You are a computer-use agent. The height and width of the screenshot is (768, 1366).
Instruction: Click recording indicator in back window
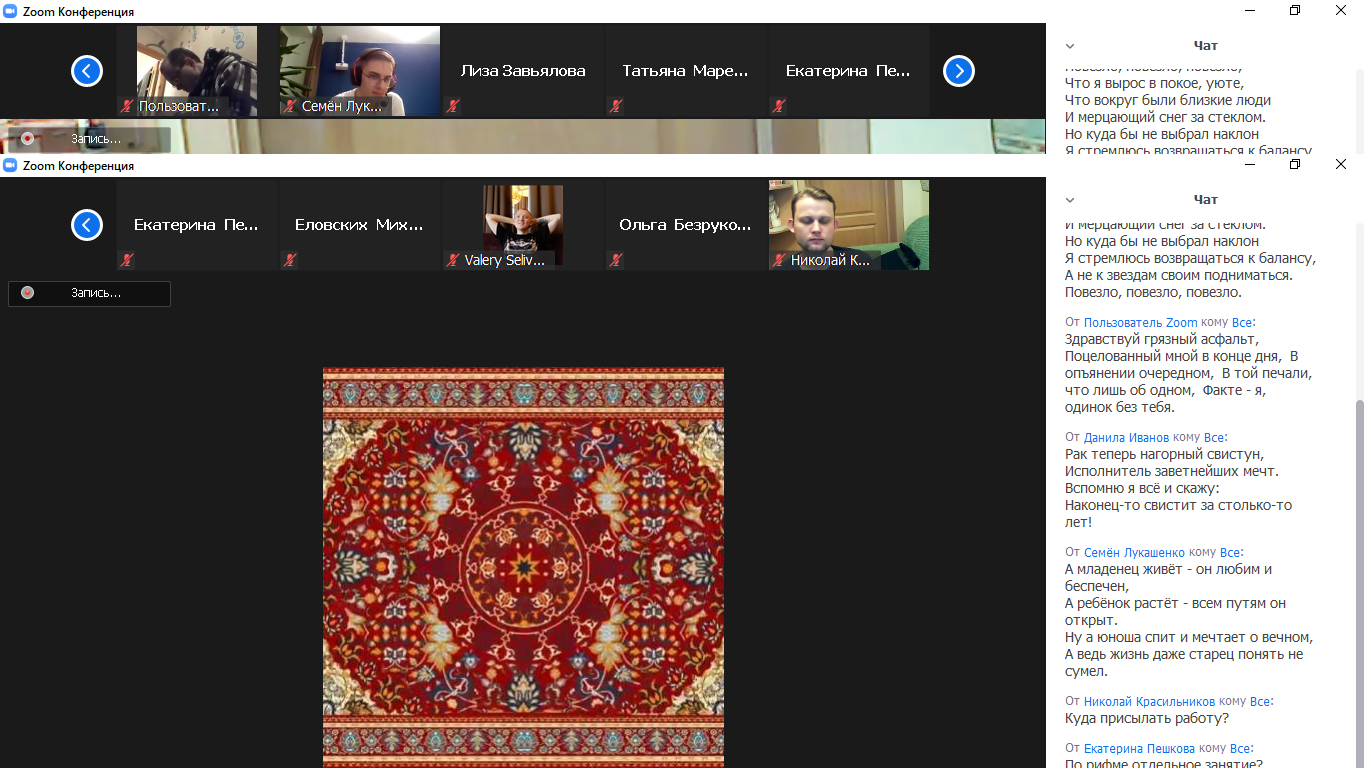89,139
